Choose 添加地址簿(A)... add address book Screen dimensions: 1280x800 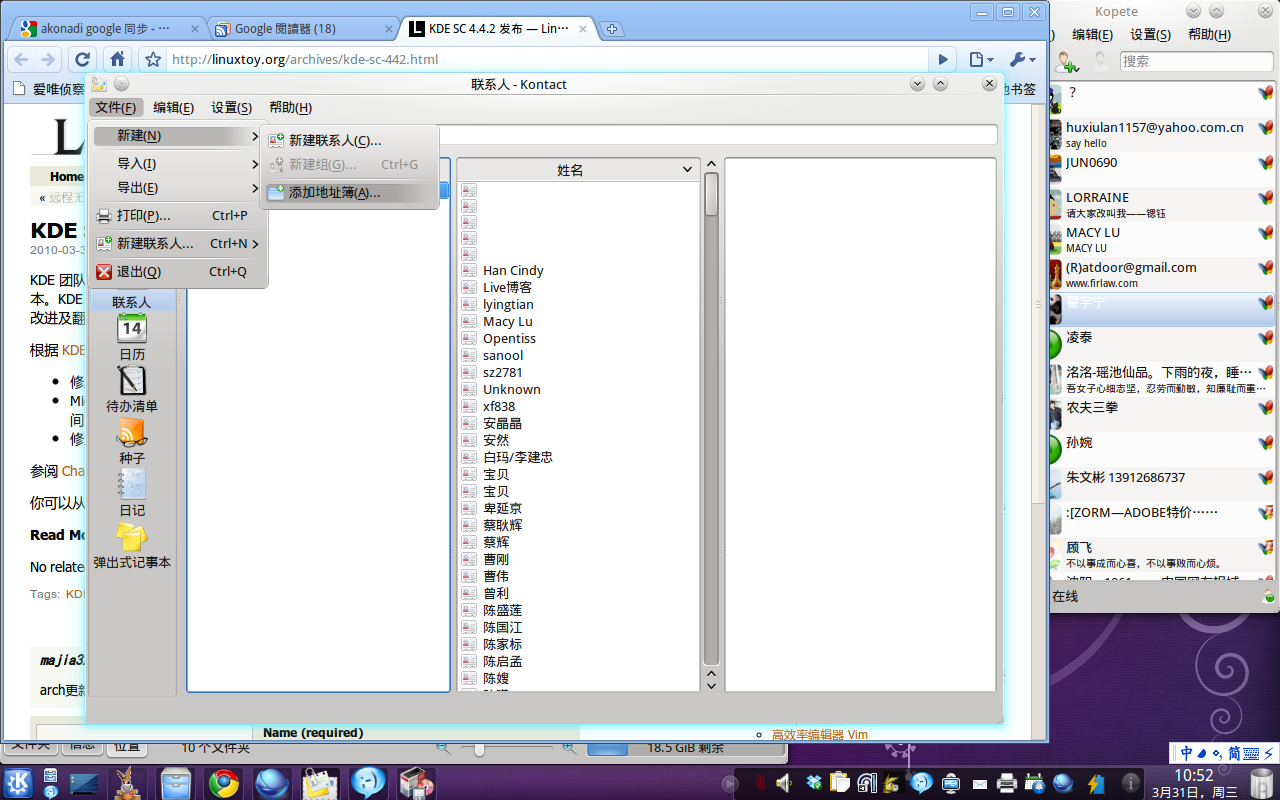(350, 193)
